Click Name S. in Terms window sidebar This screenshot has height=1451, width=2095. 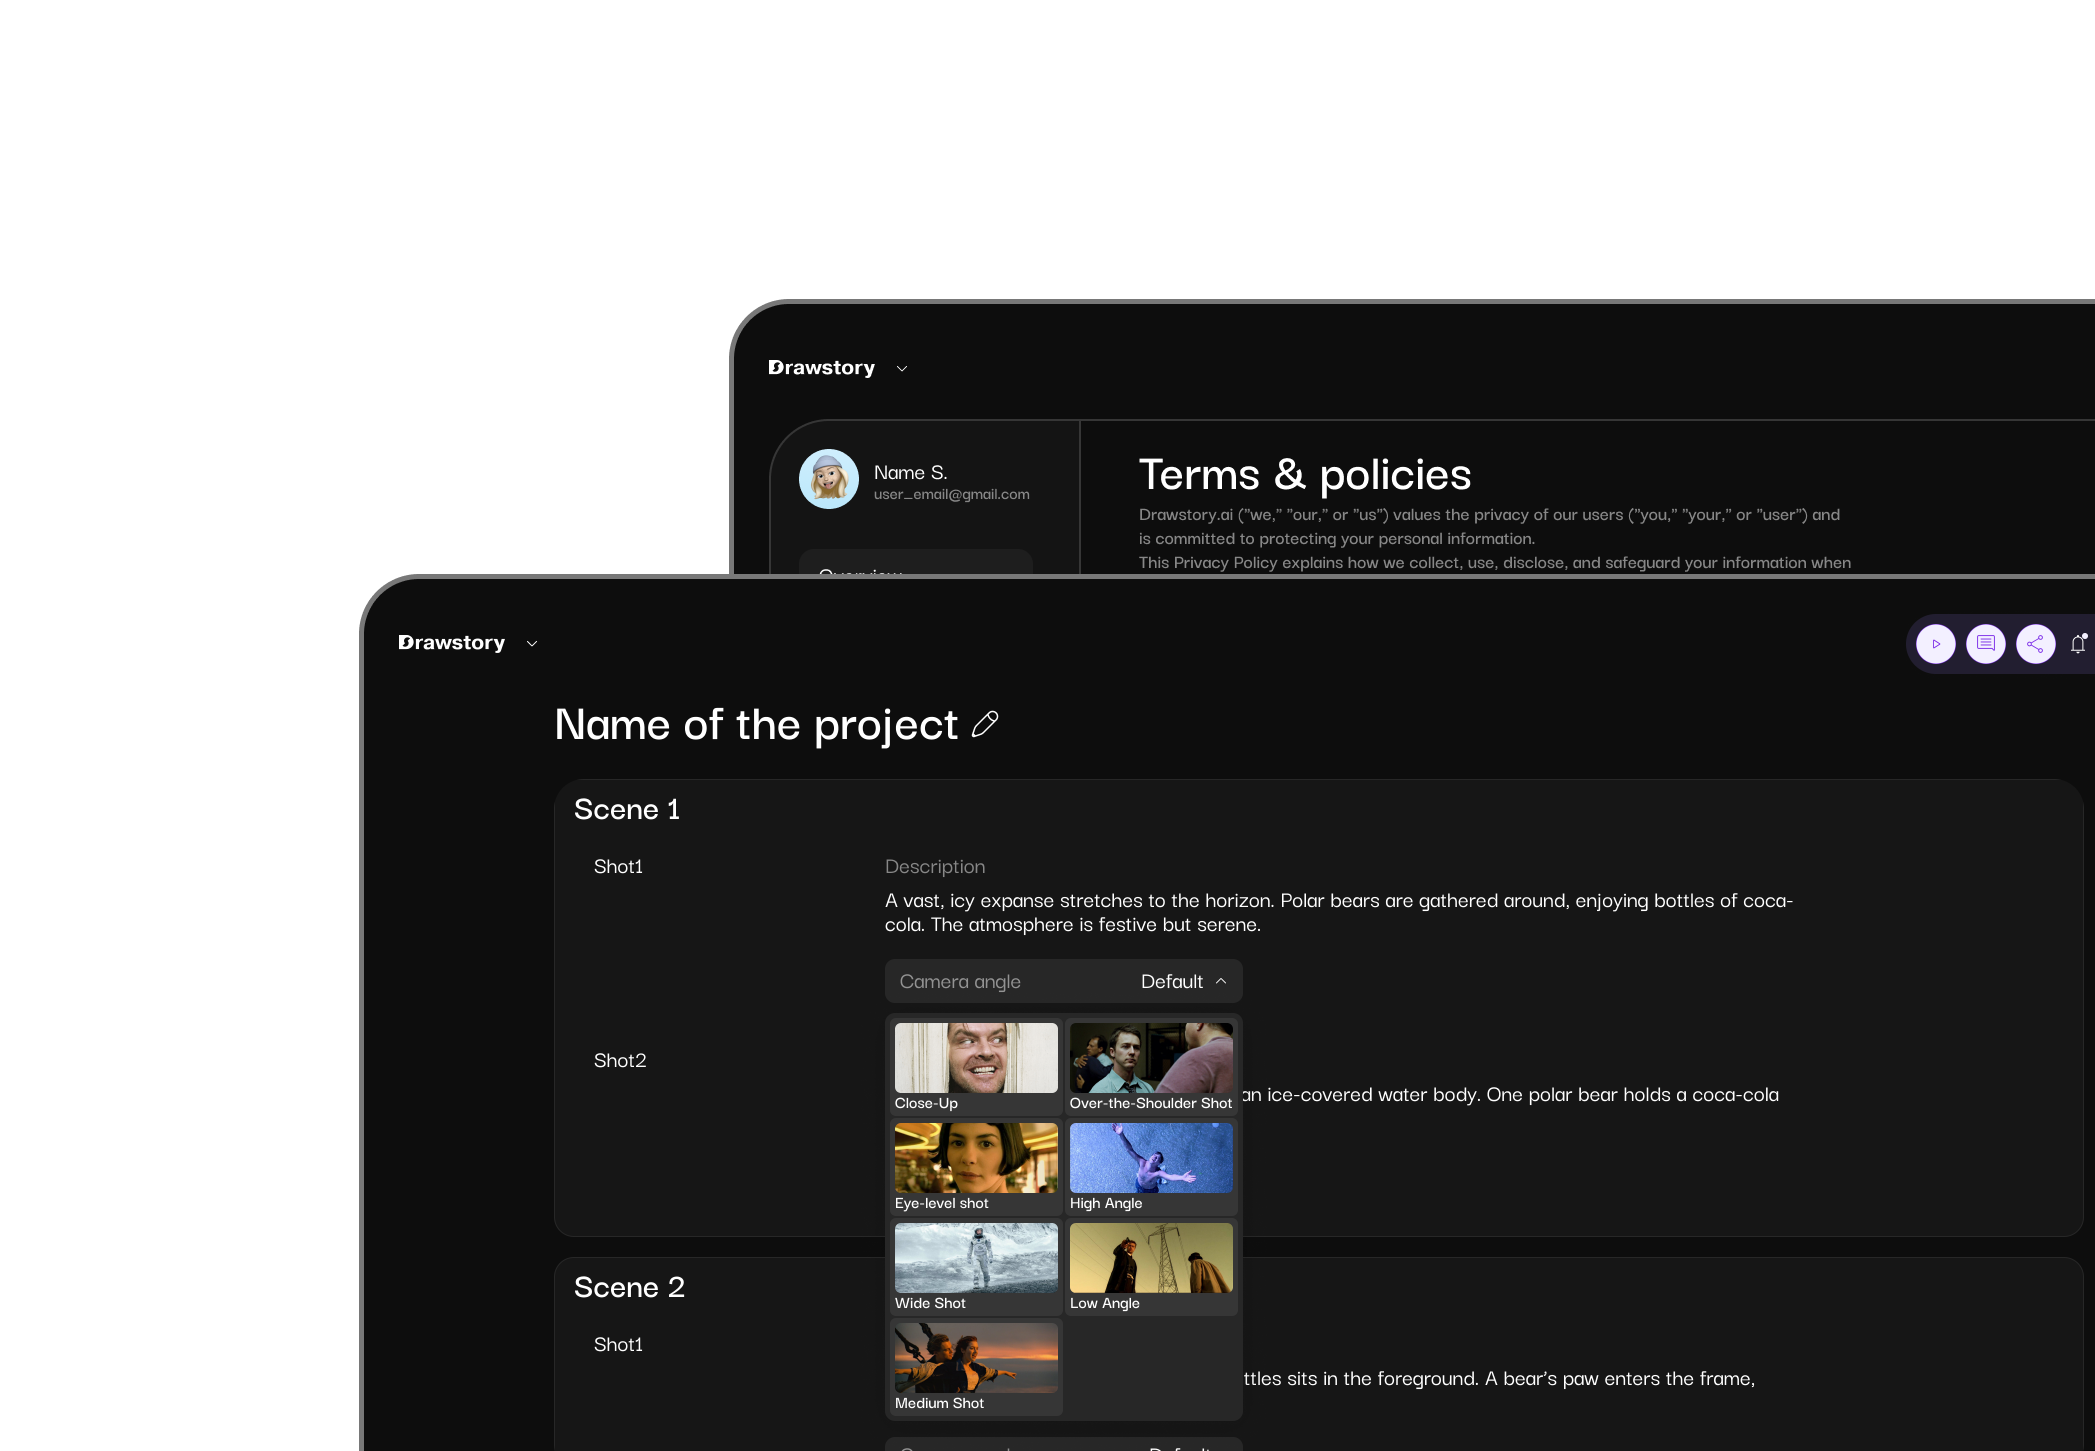click(911, 473)
